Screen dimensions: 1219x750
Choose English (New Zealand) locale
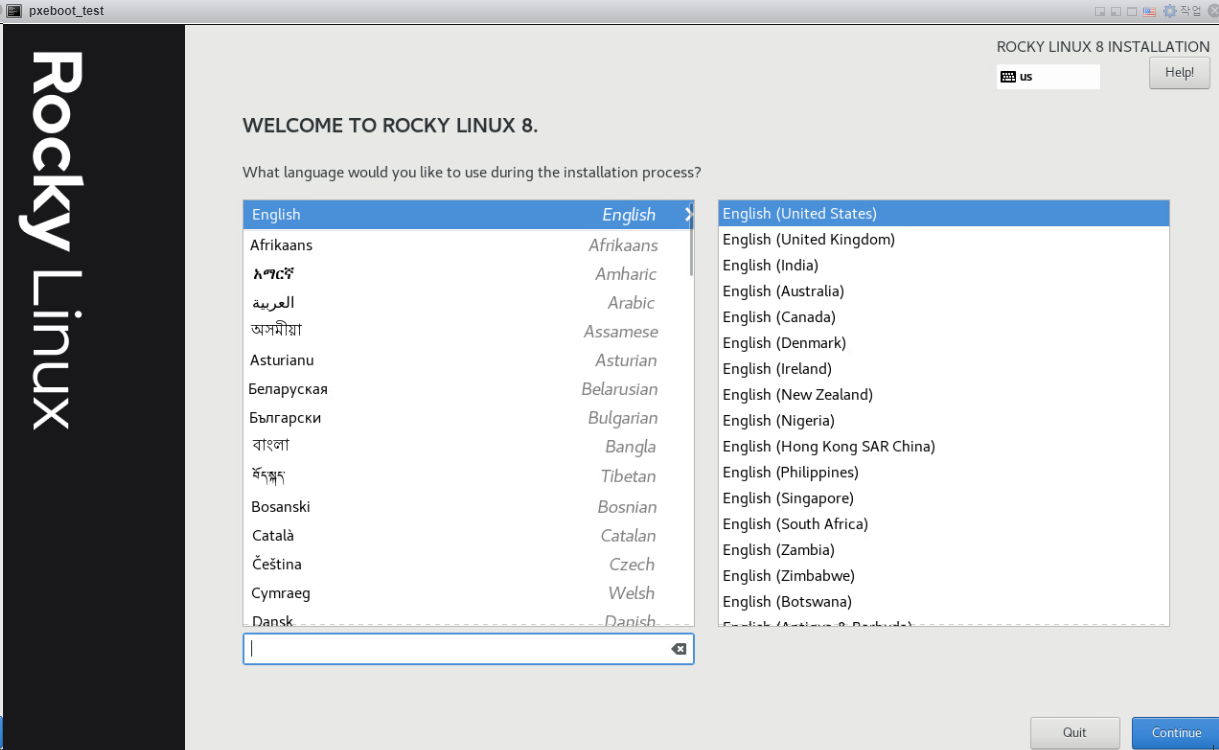tap(944, 395)
